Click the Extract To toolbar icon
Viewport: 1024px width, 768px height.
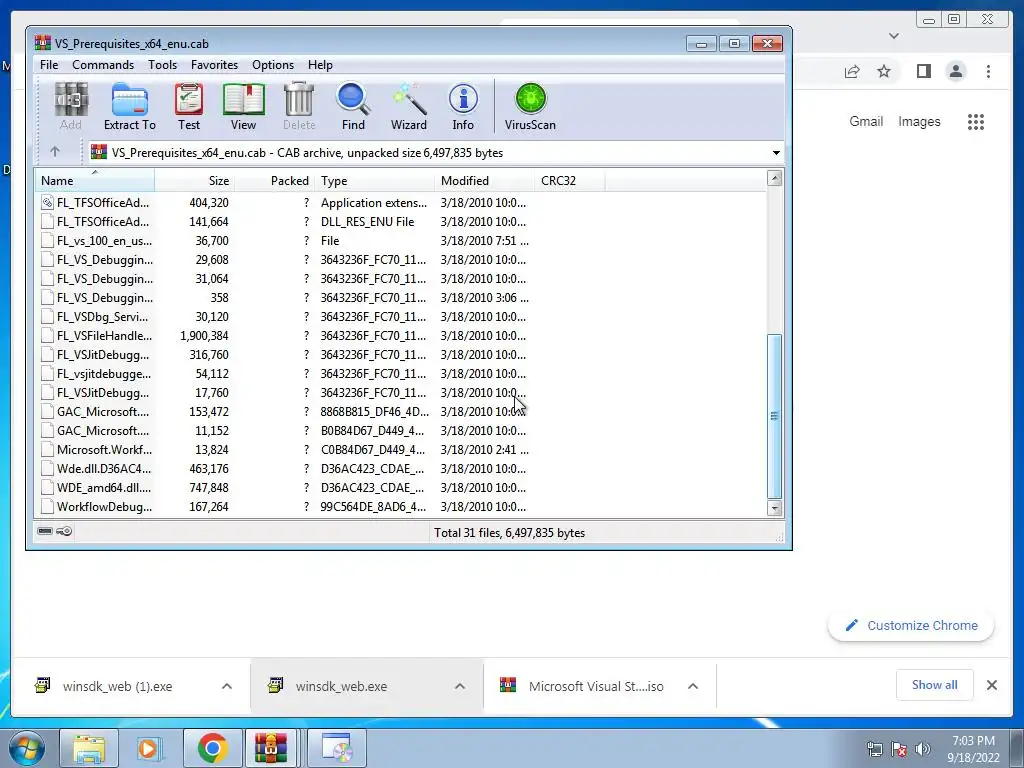coord(129,106)
